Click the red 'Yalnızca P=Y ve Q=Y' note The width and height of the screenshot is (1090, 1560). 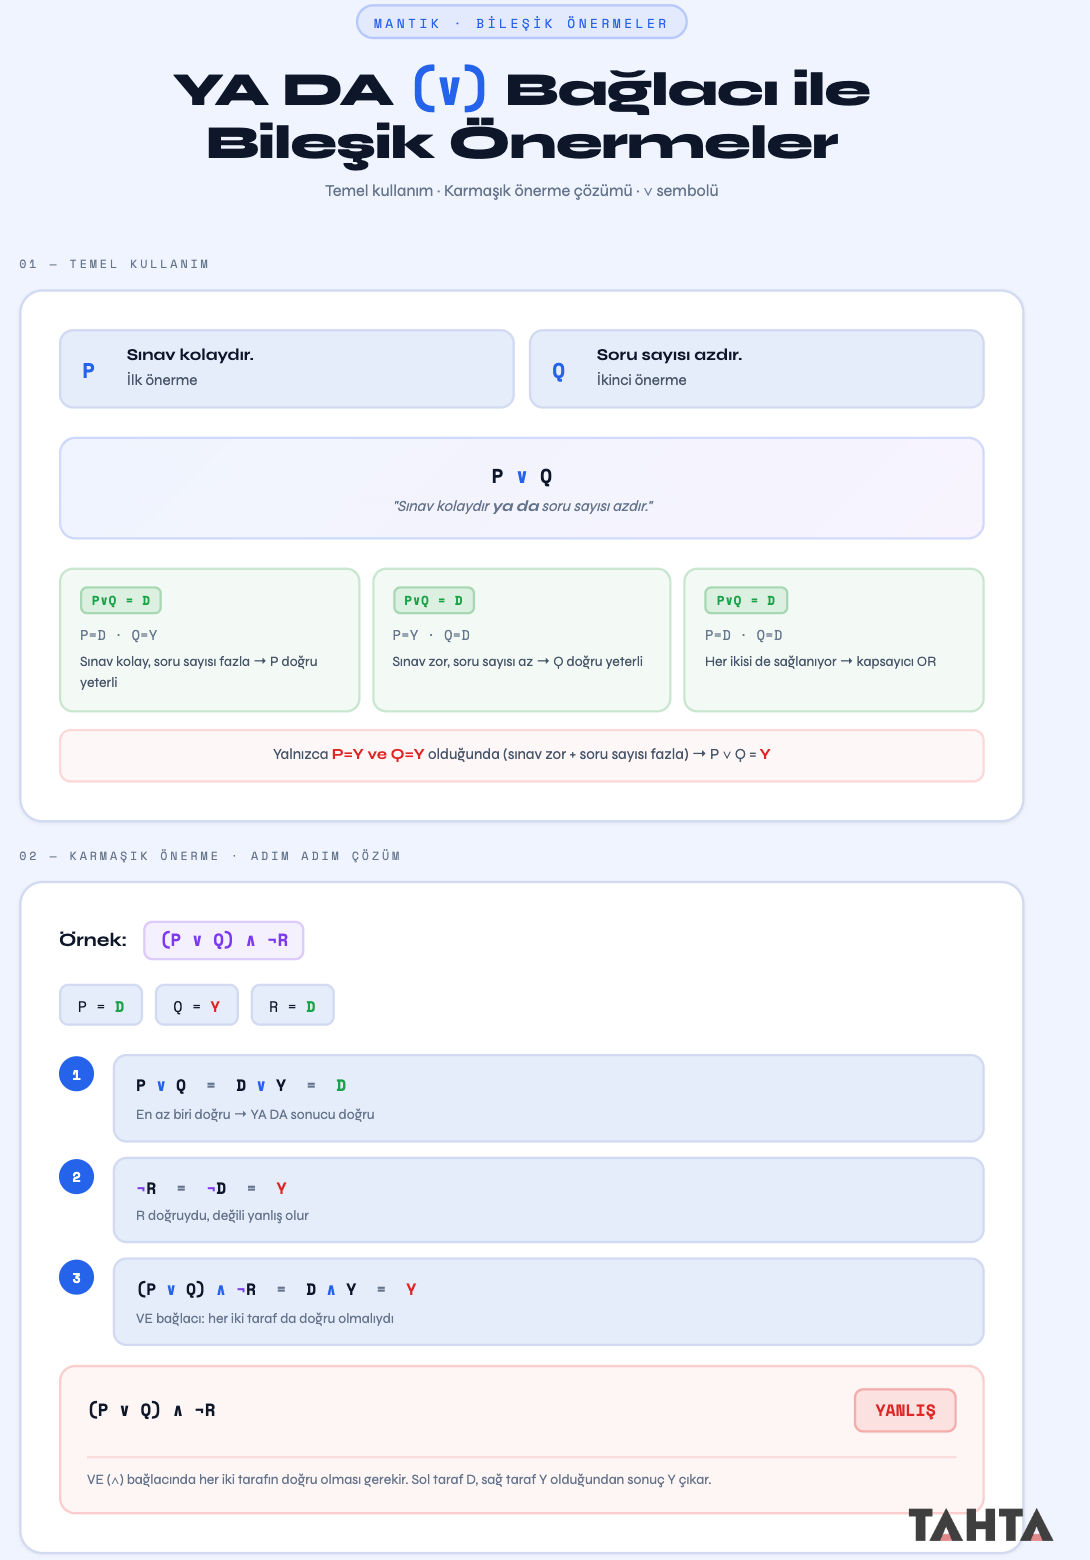click(522, 755)
